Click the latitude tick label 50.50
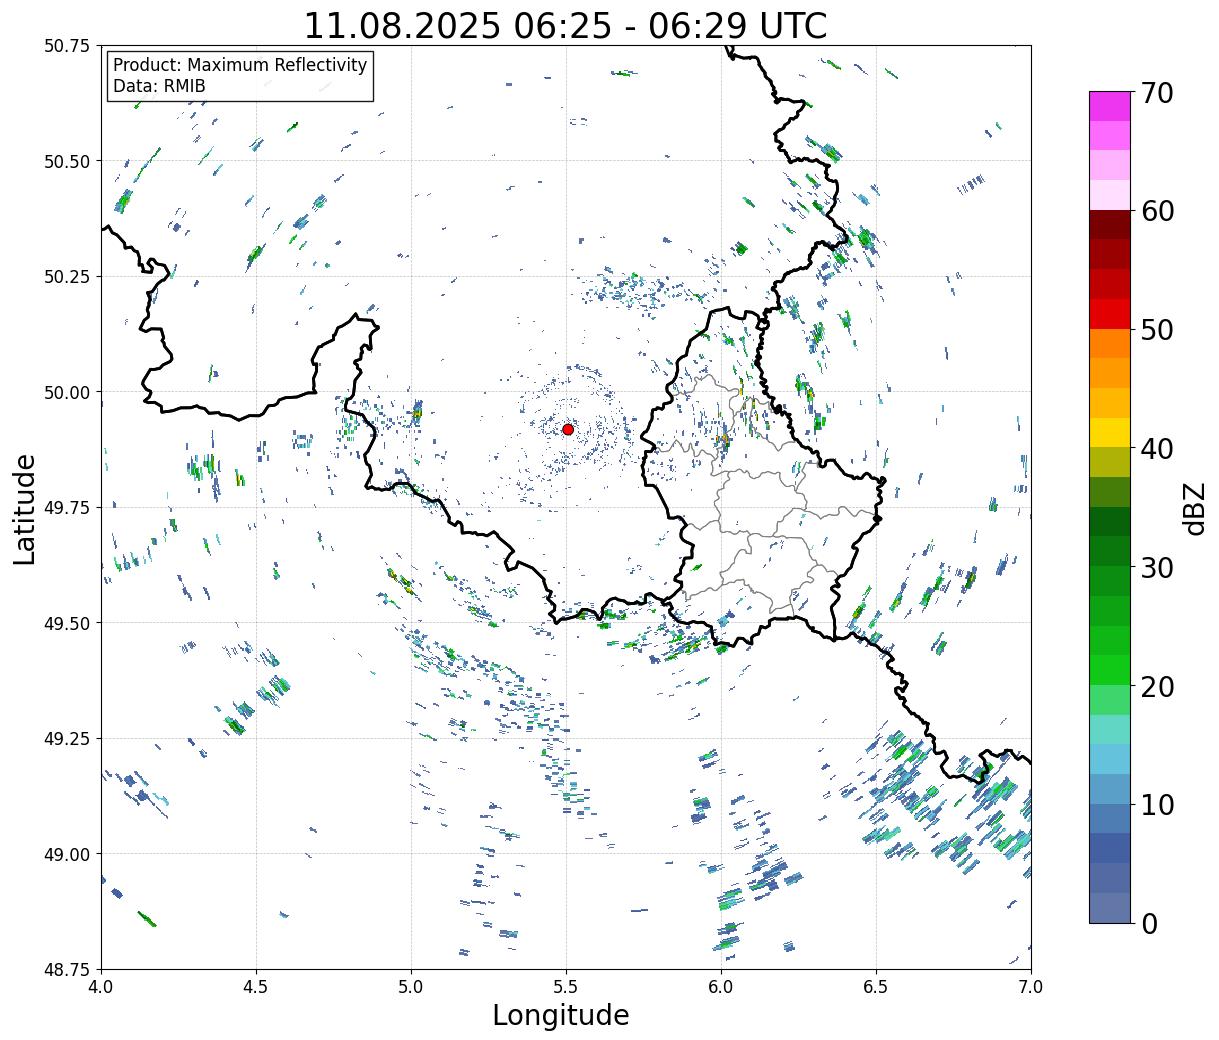The width and height of the screenshot is (1219, 1040). 67,161
